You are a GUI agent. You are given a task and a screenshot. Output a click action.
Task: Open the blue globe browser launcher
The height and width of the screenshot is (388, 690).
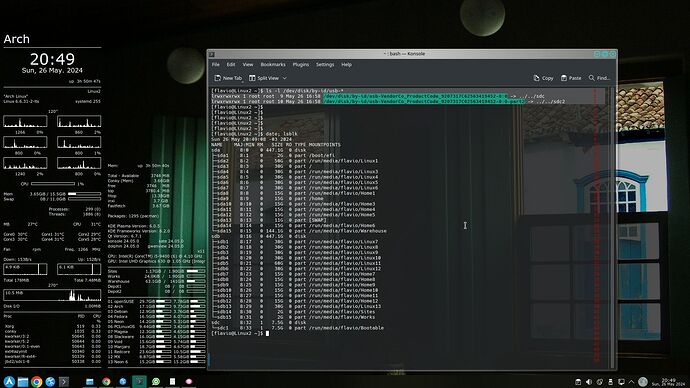50,381
